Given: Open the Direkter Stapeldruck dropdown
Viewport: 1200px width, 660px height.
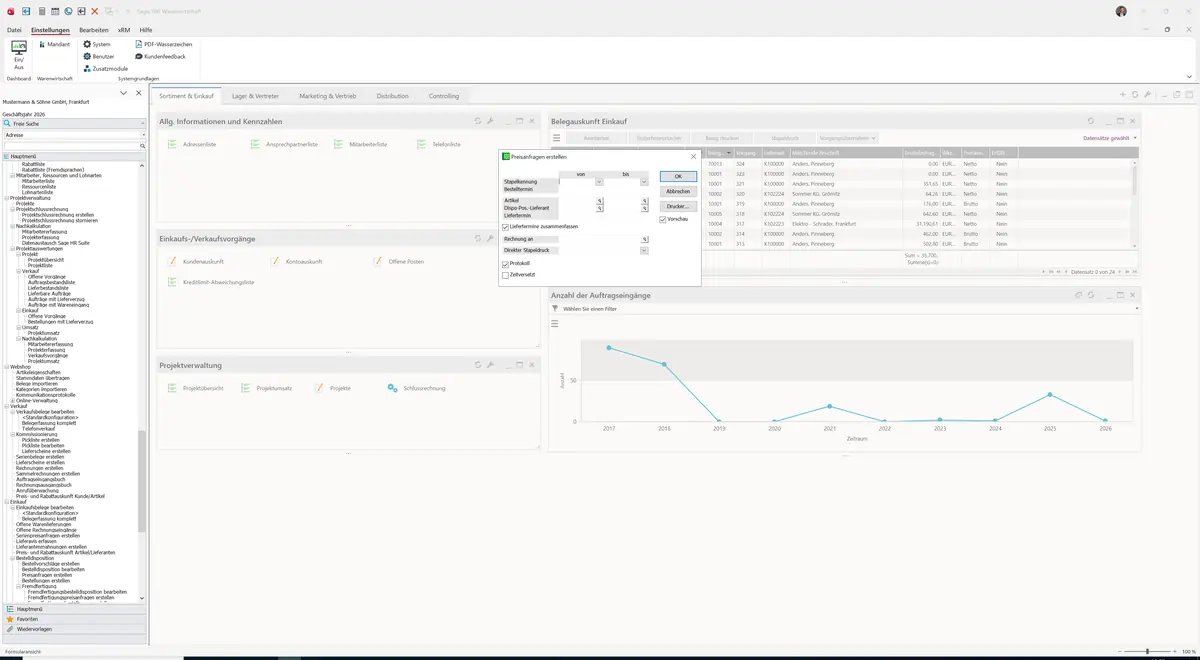Looking at the screenshot, I should [645, 250].
